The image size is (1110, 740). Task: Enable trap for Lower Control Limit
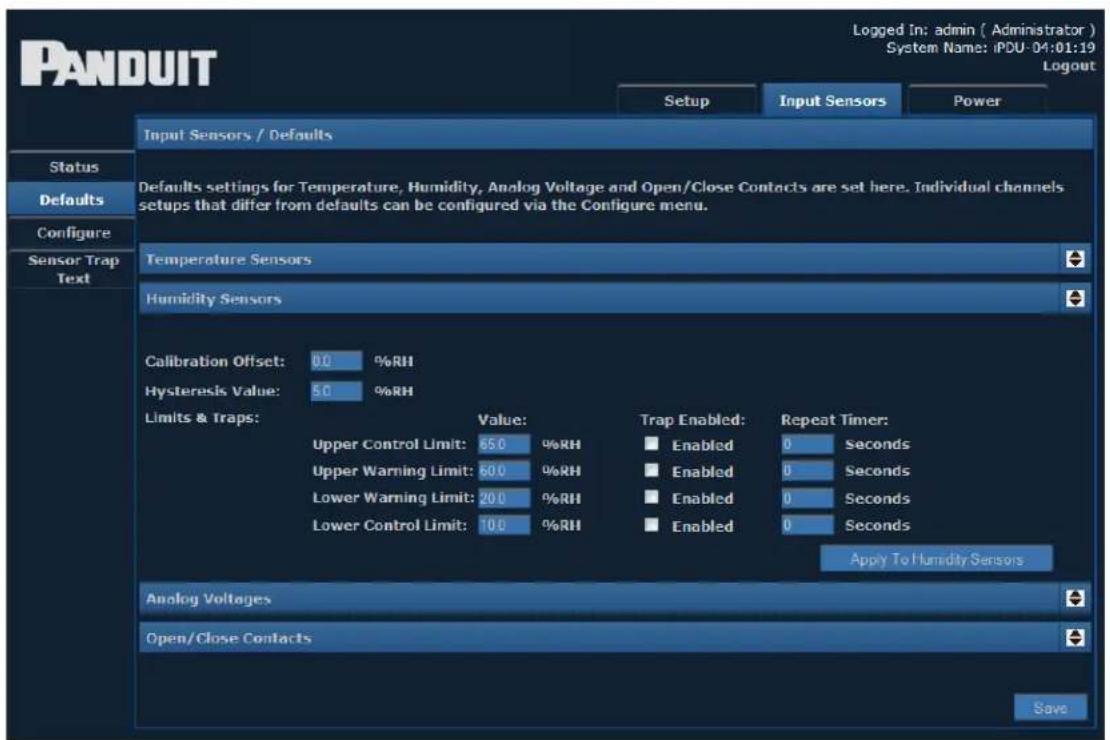click(x=651, y=525)
